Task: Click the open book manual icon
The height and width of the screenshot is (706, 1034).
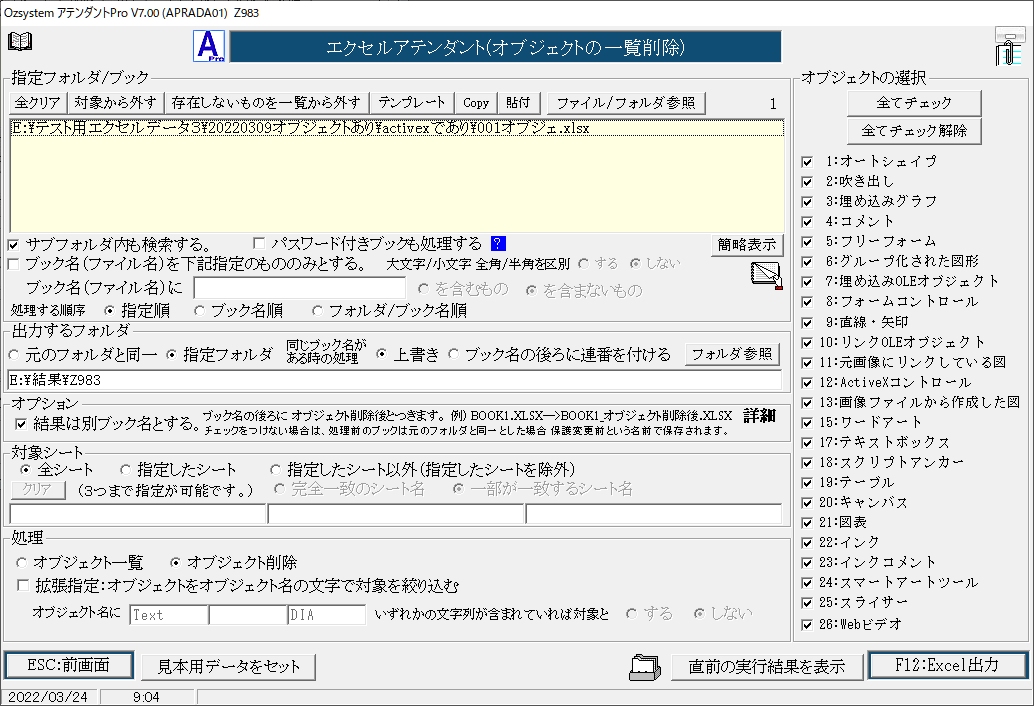Action: pyautogui.click(x=20, y=41)
